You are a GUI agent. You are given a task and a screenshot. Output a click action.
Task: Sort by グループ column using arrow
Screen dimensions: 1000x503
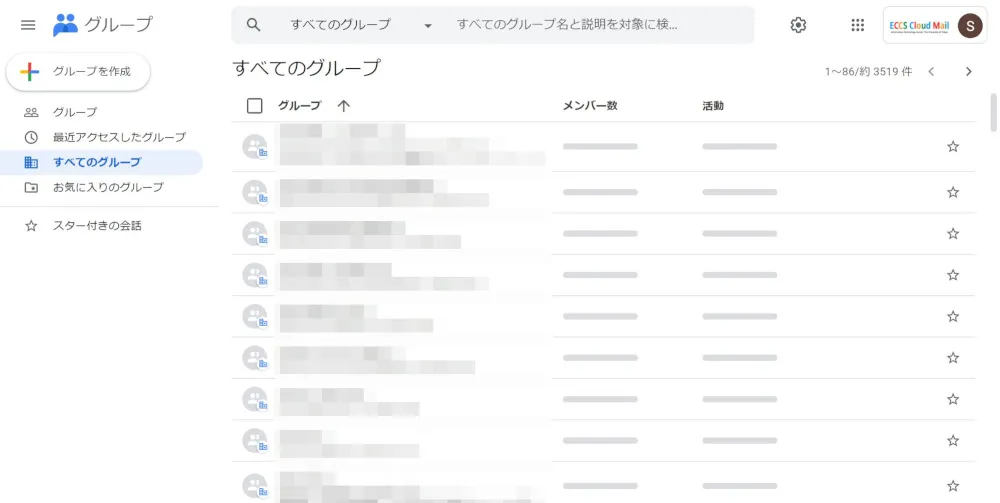coord(343,106)
